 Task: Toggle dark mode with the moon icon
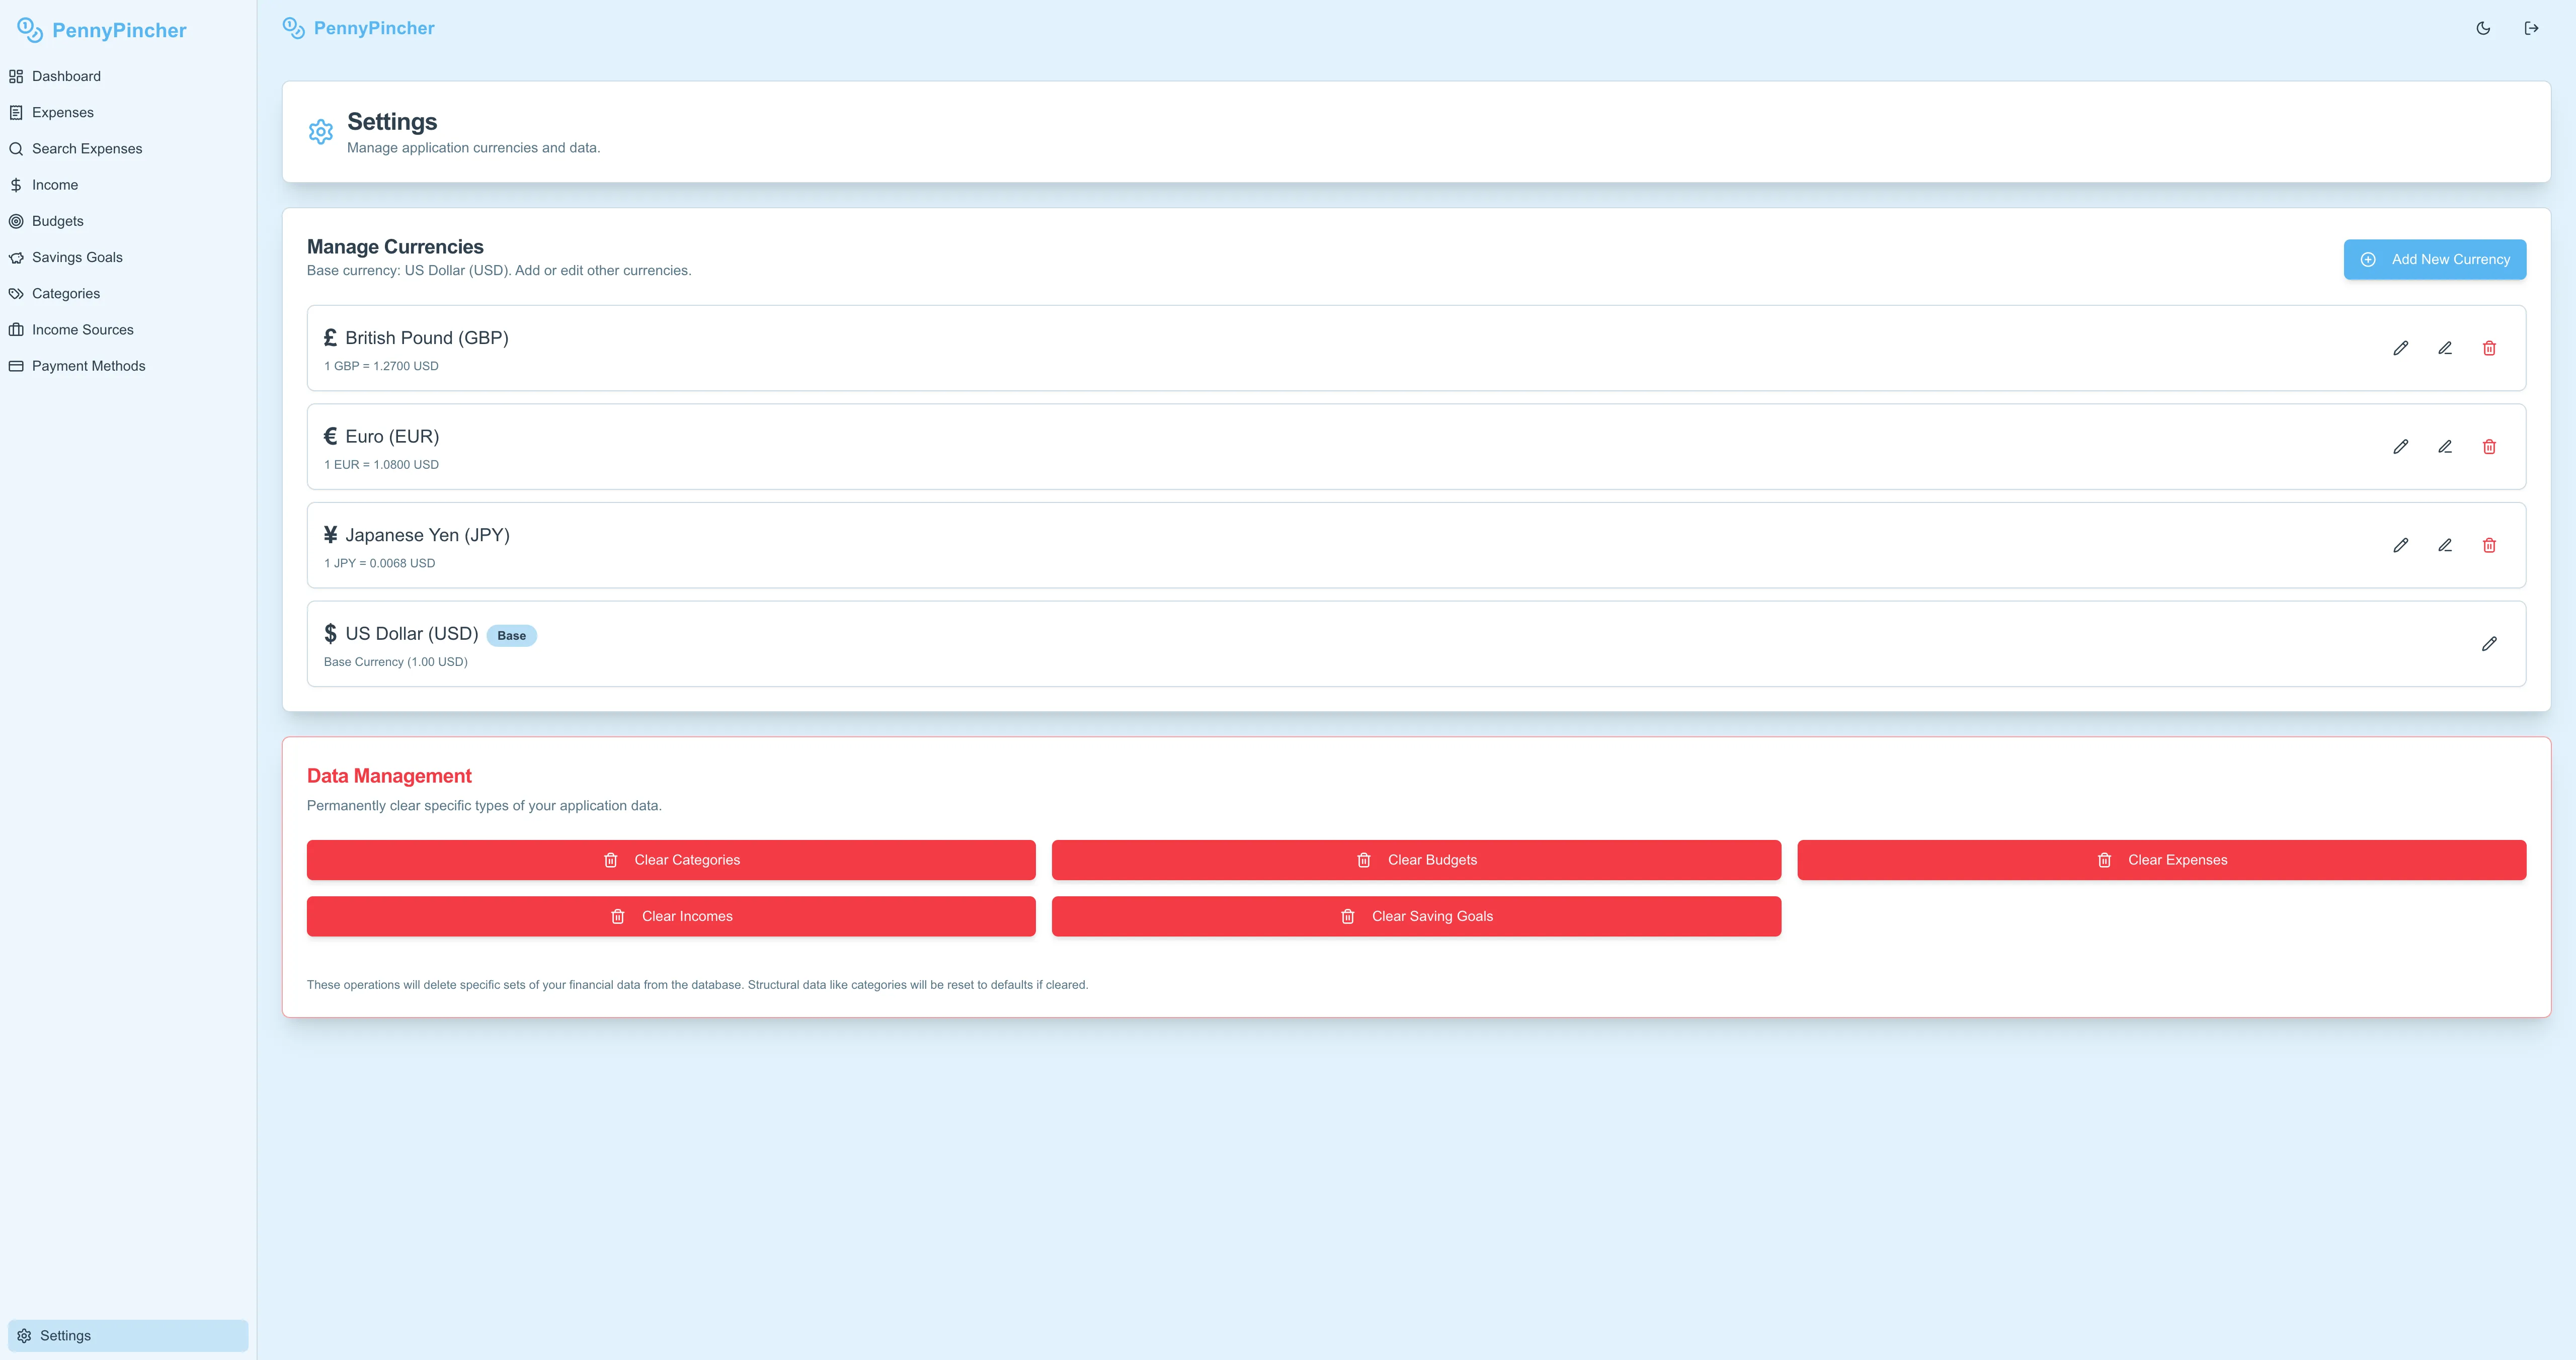pos(2483,28)
